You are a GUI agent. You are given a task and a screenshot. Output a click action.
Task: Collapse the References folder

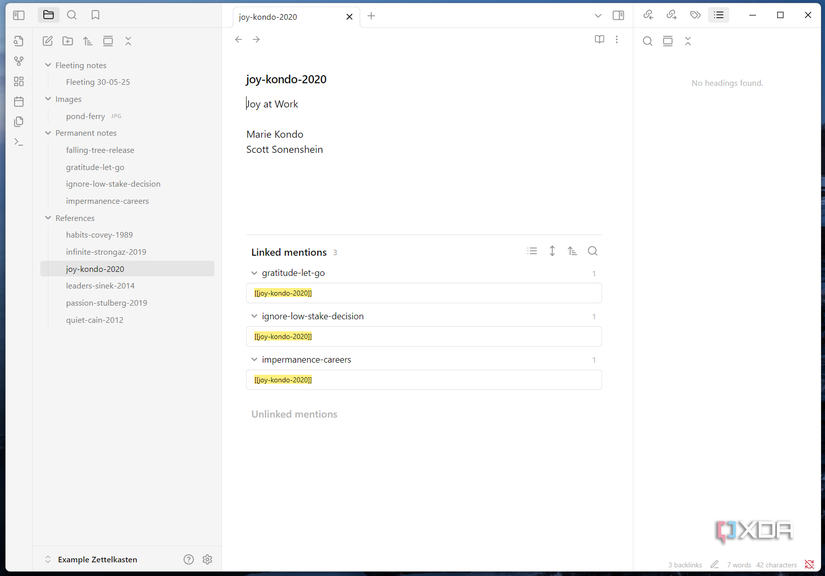(x=48, y=218)
